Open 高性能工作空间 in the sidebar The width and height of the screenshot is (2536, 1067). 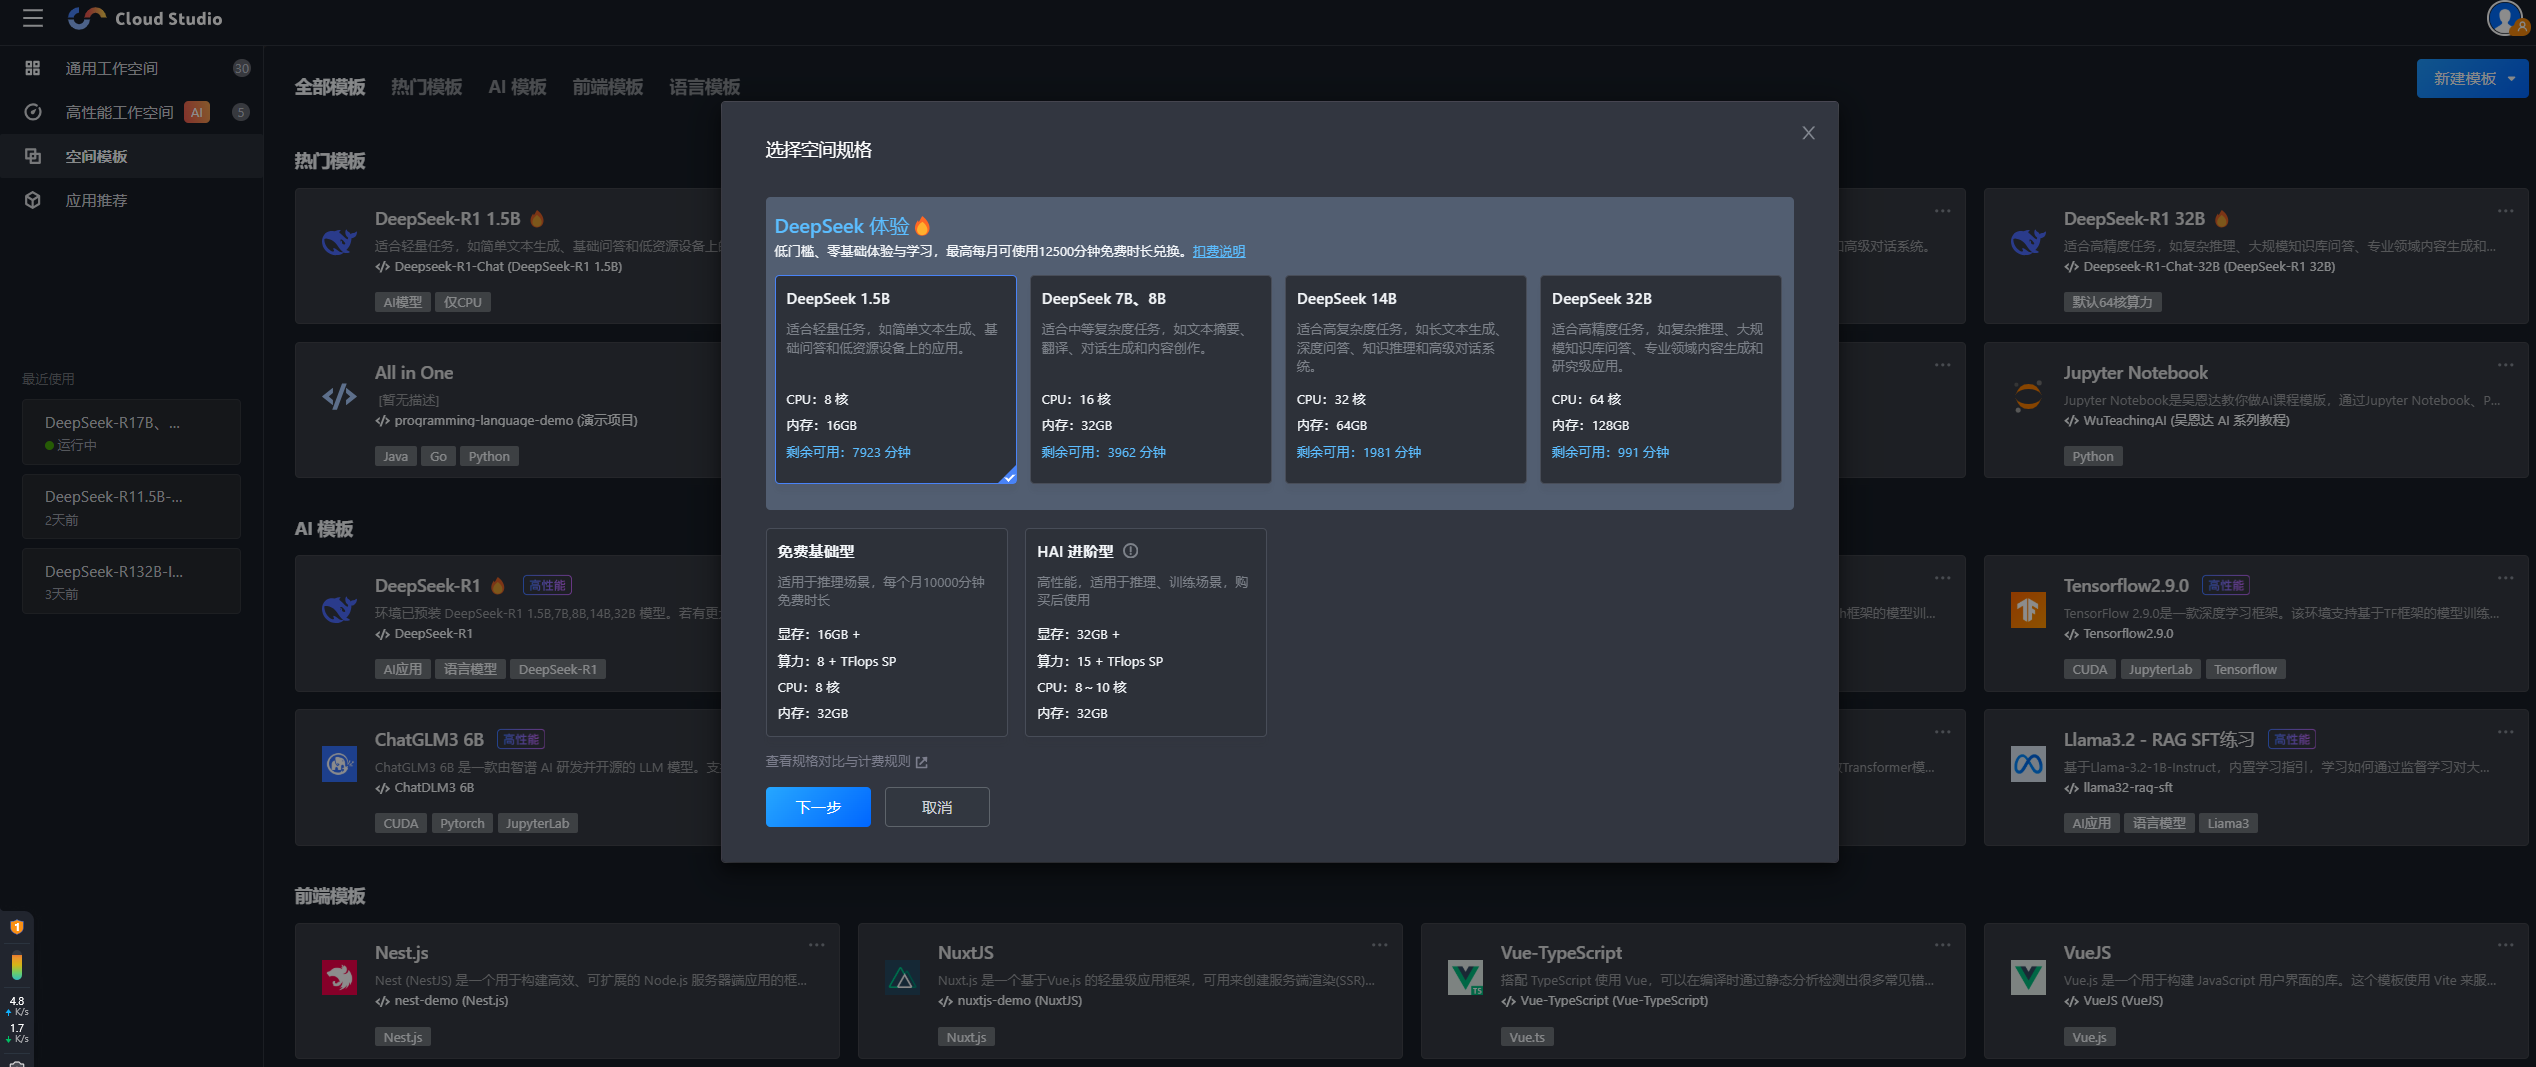pyautogui.click(x=131, y=112)
